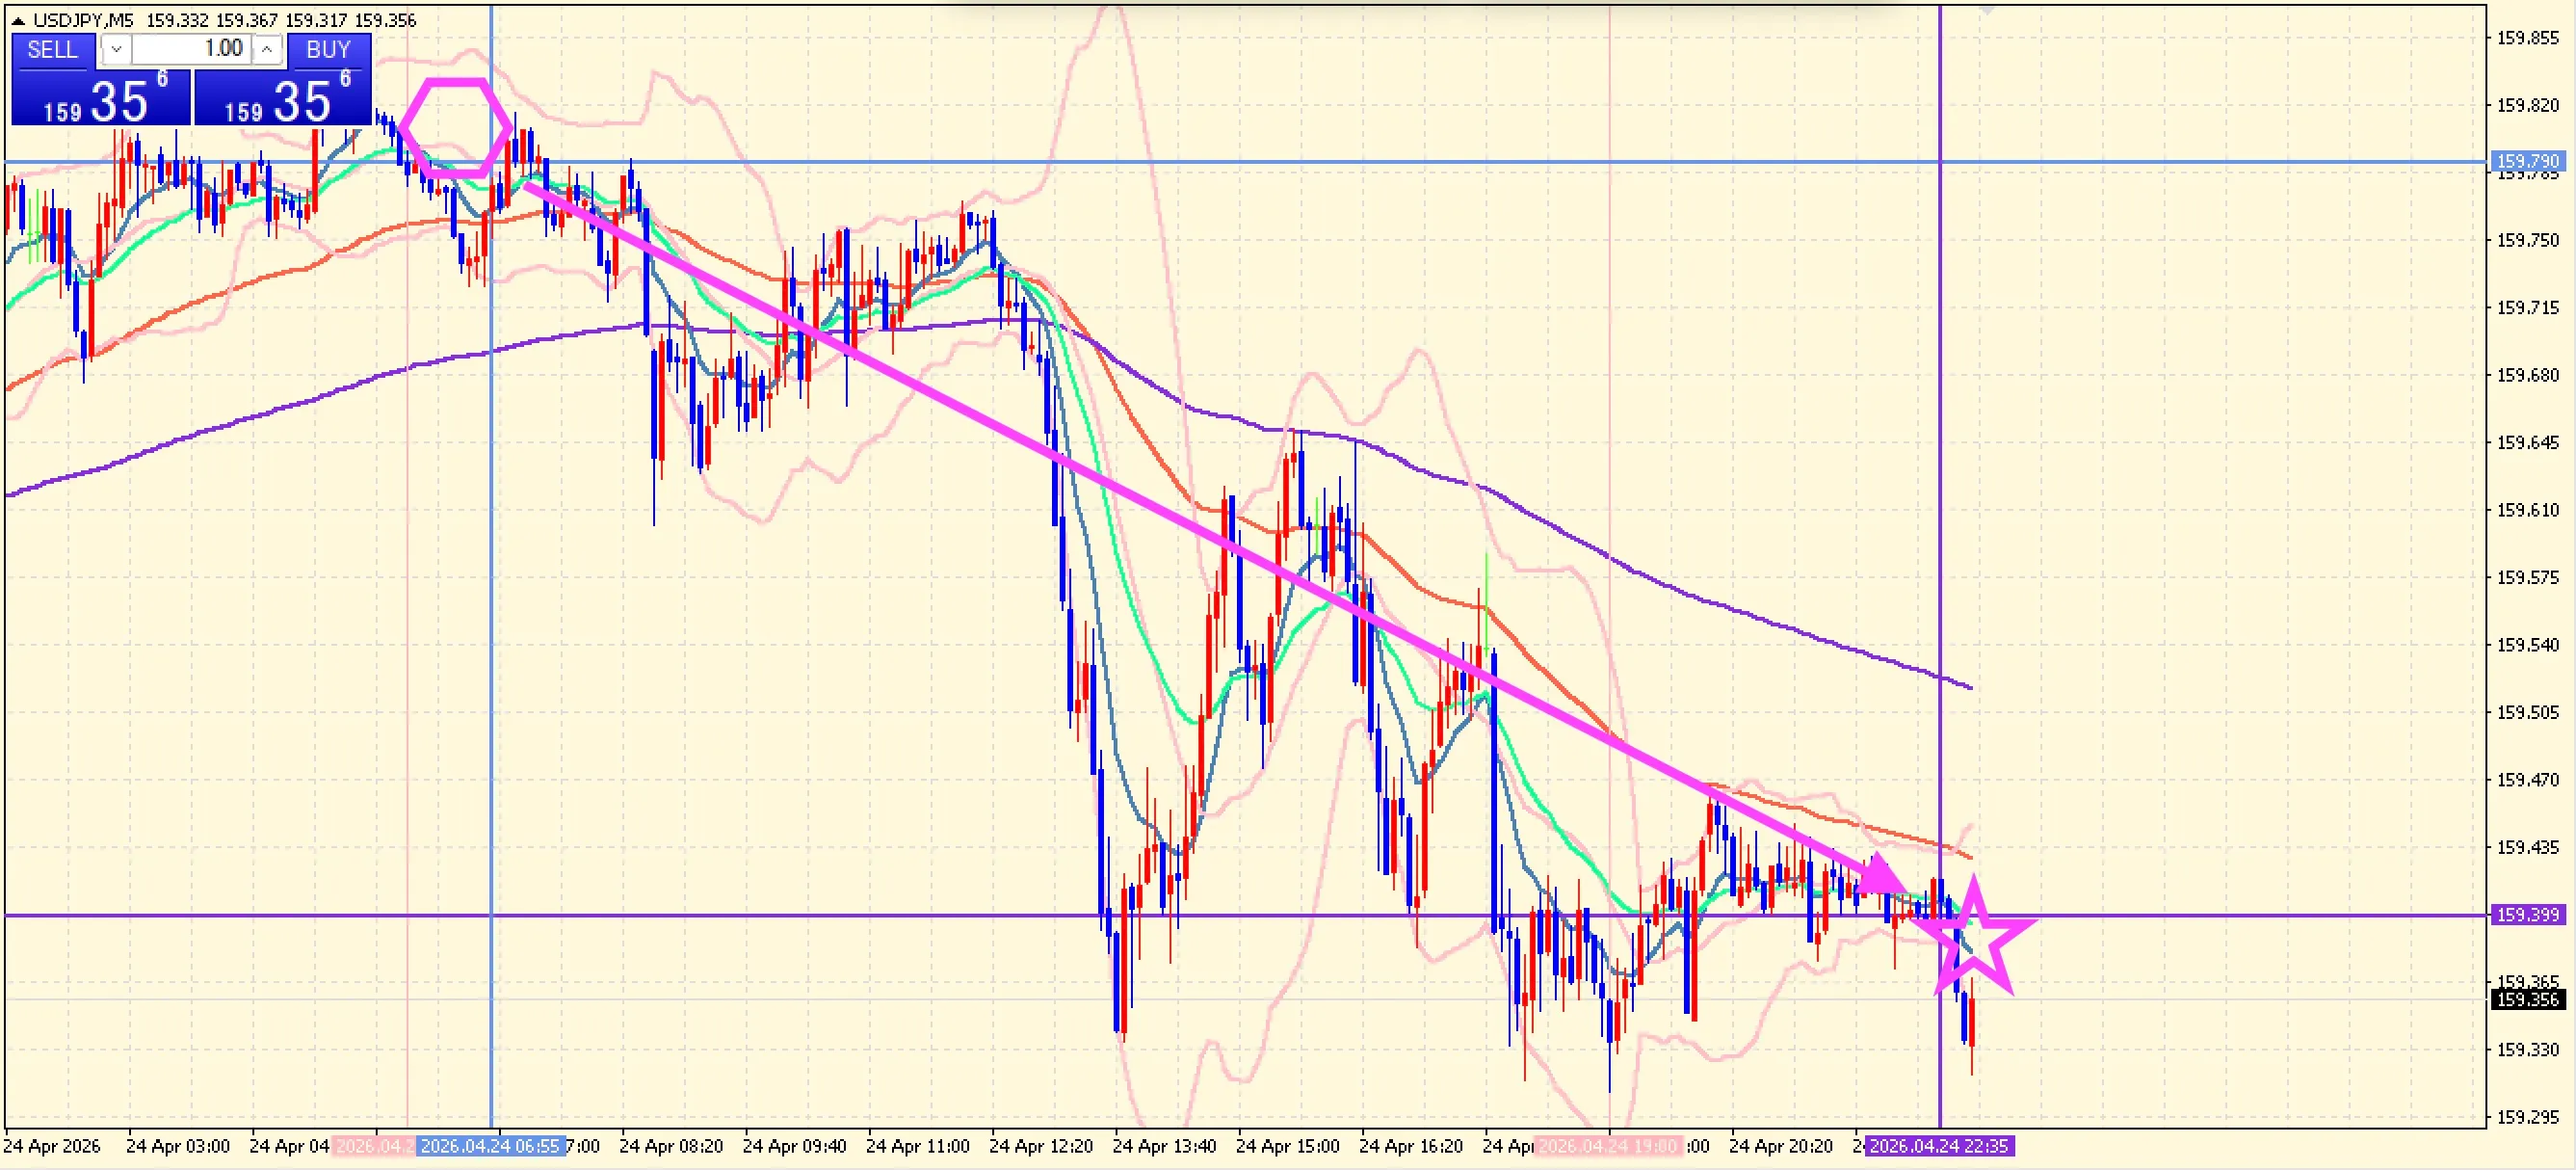Click the BUY button
2576x1170 pixels.
(328, 50)
